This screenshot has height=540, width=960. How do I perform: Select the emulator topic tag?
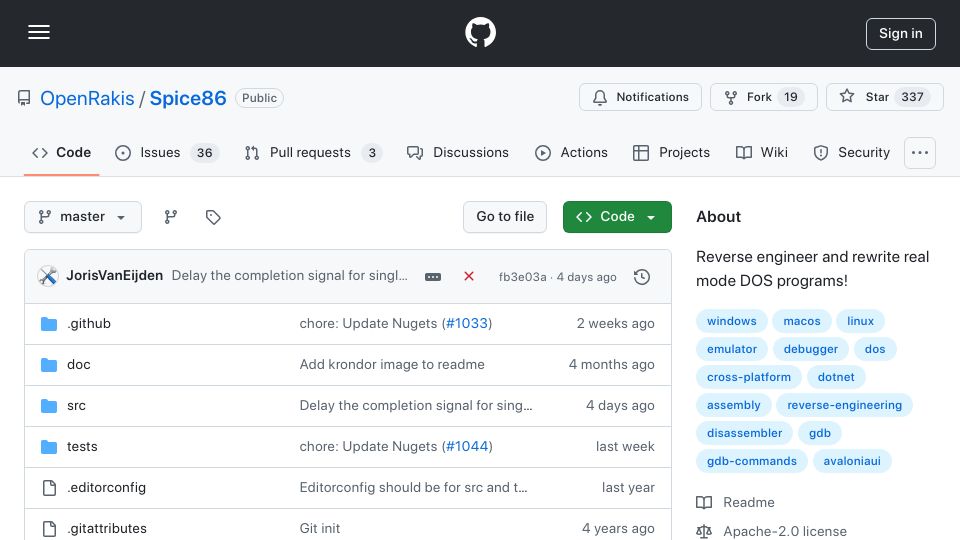(x=732, y=349)
